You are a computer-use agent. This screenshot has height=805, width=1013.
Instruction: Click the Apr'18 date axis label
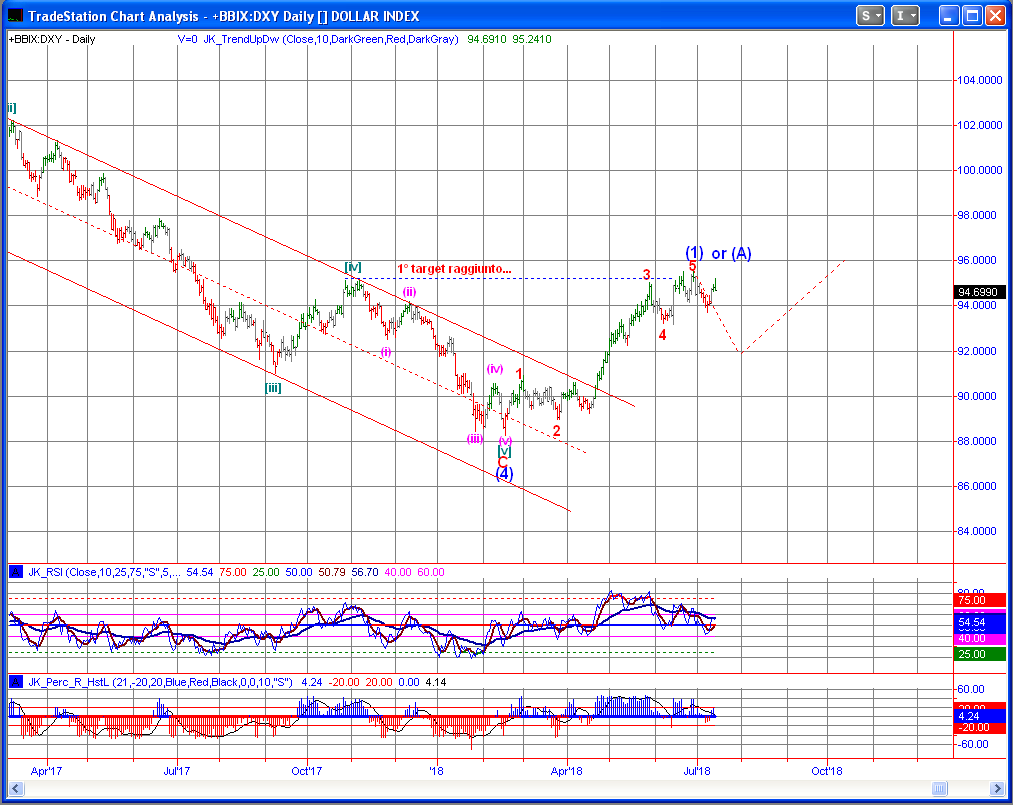coord(567,771)
